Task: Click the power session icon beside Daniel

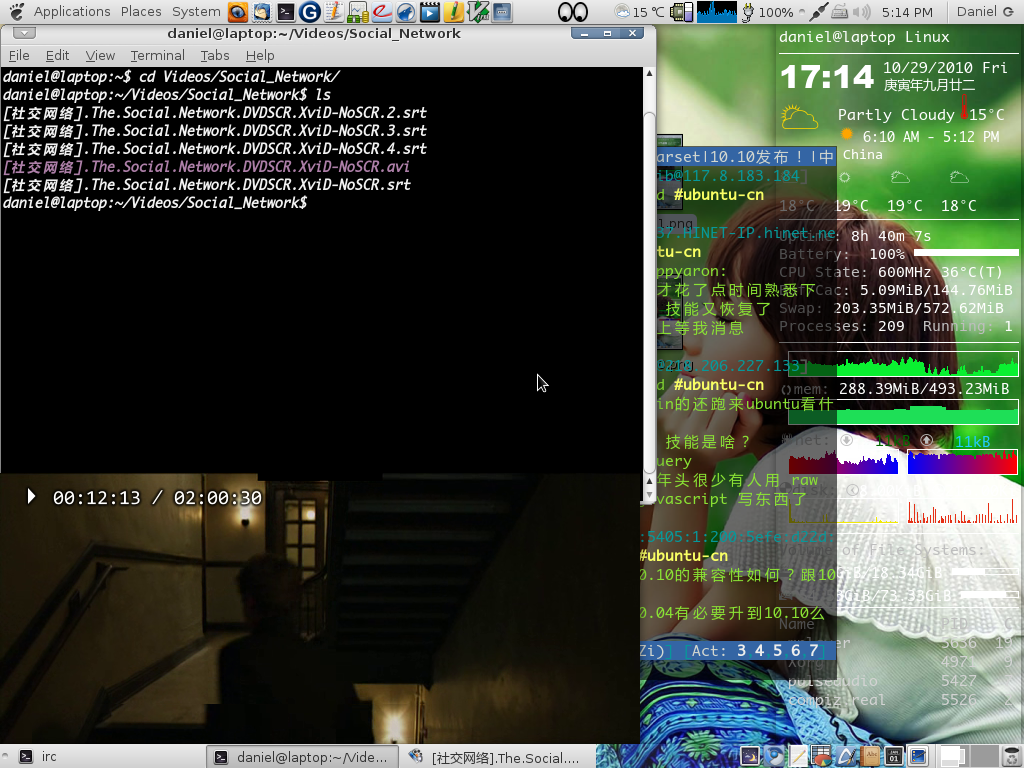Action: [1008, 12]
